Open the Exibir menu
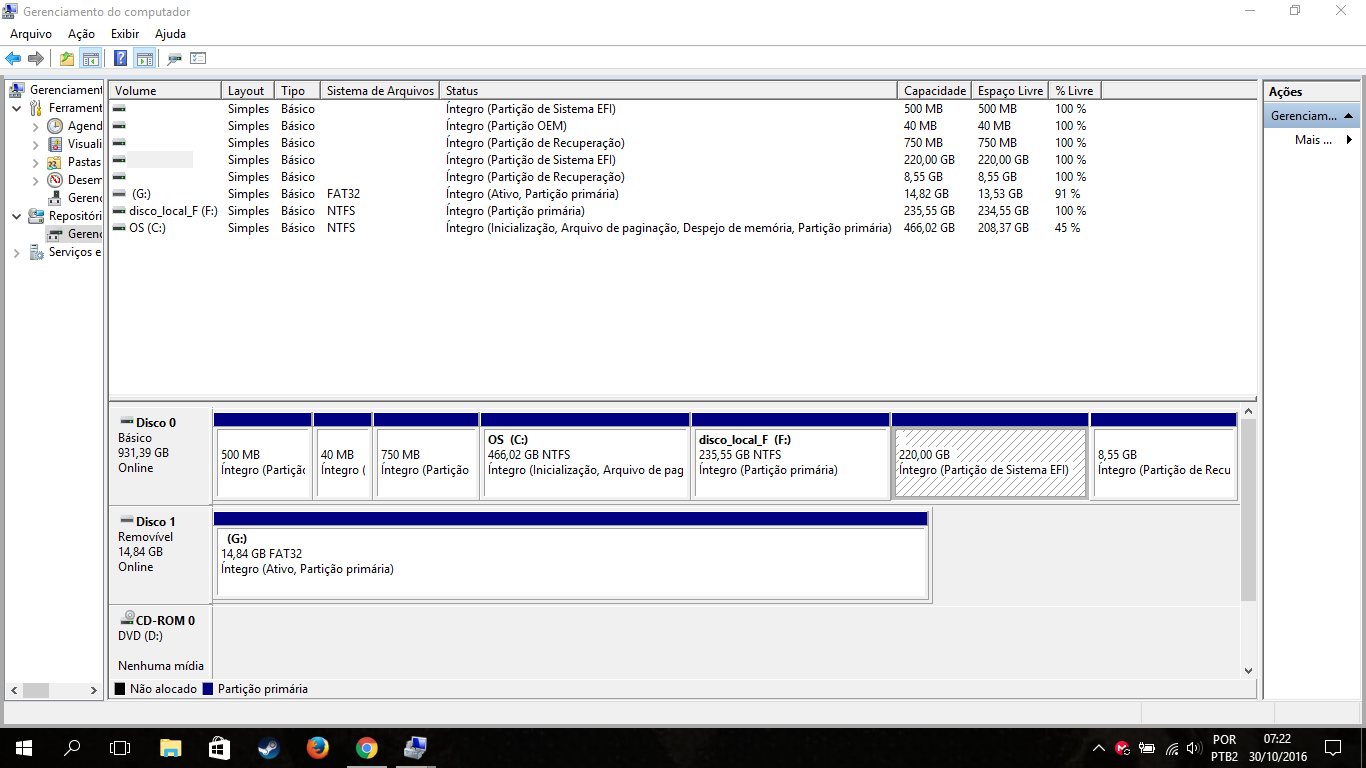This screenshot has width=1366, height=768. click(125, 34)
